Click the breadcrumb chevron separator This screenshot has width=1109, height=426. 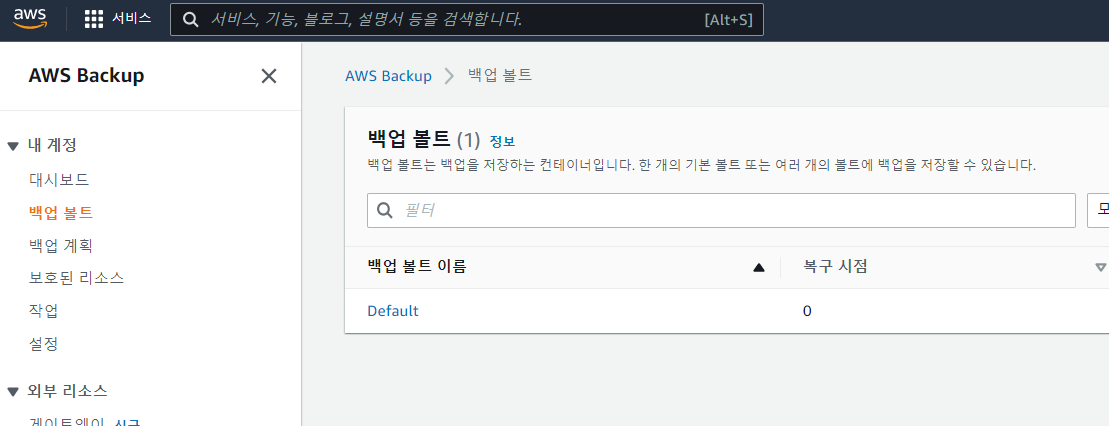449,76
